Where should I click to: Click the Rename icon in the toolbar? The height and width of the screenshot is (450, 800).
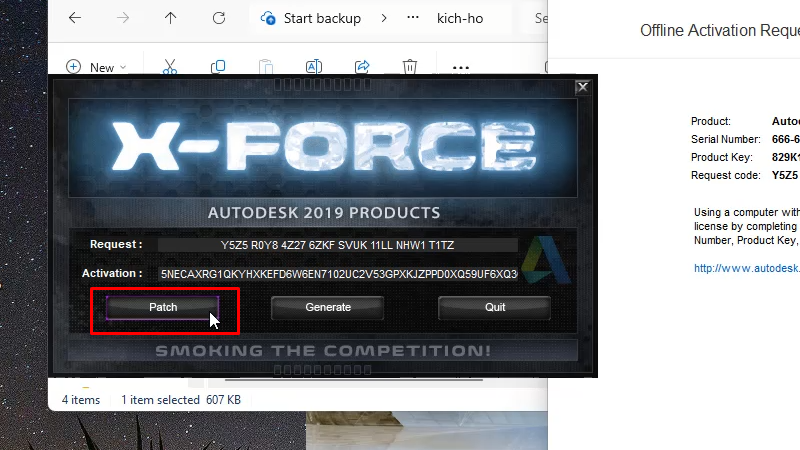pyautogui.click(x=313, y=67)
